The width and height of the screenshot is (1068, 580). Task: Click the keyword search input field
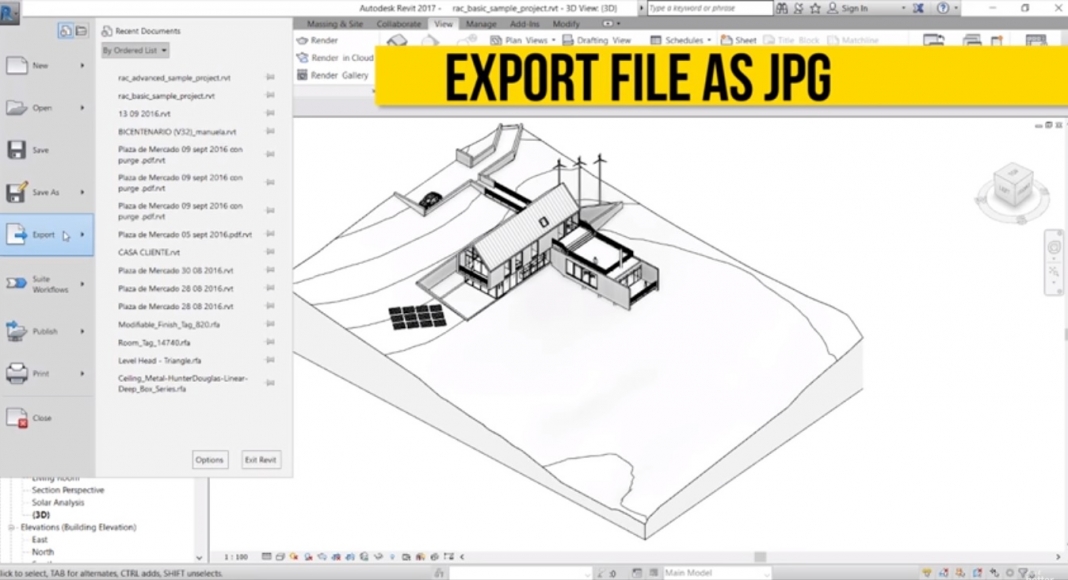[708, 8]
